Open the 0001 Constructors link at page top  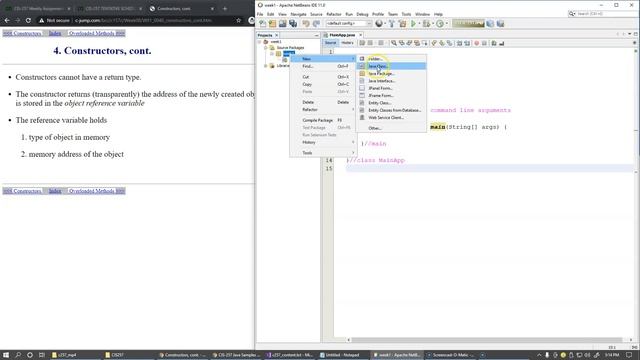(x=22, y=33)
